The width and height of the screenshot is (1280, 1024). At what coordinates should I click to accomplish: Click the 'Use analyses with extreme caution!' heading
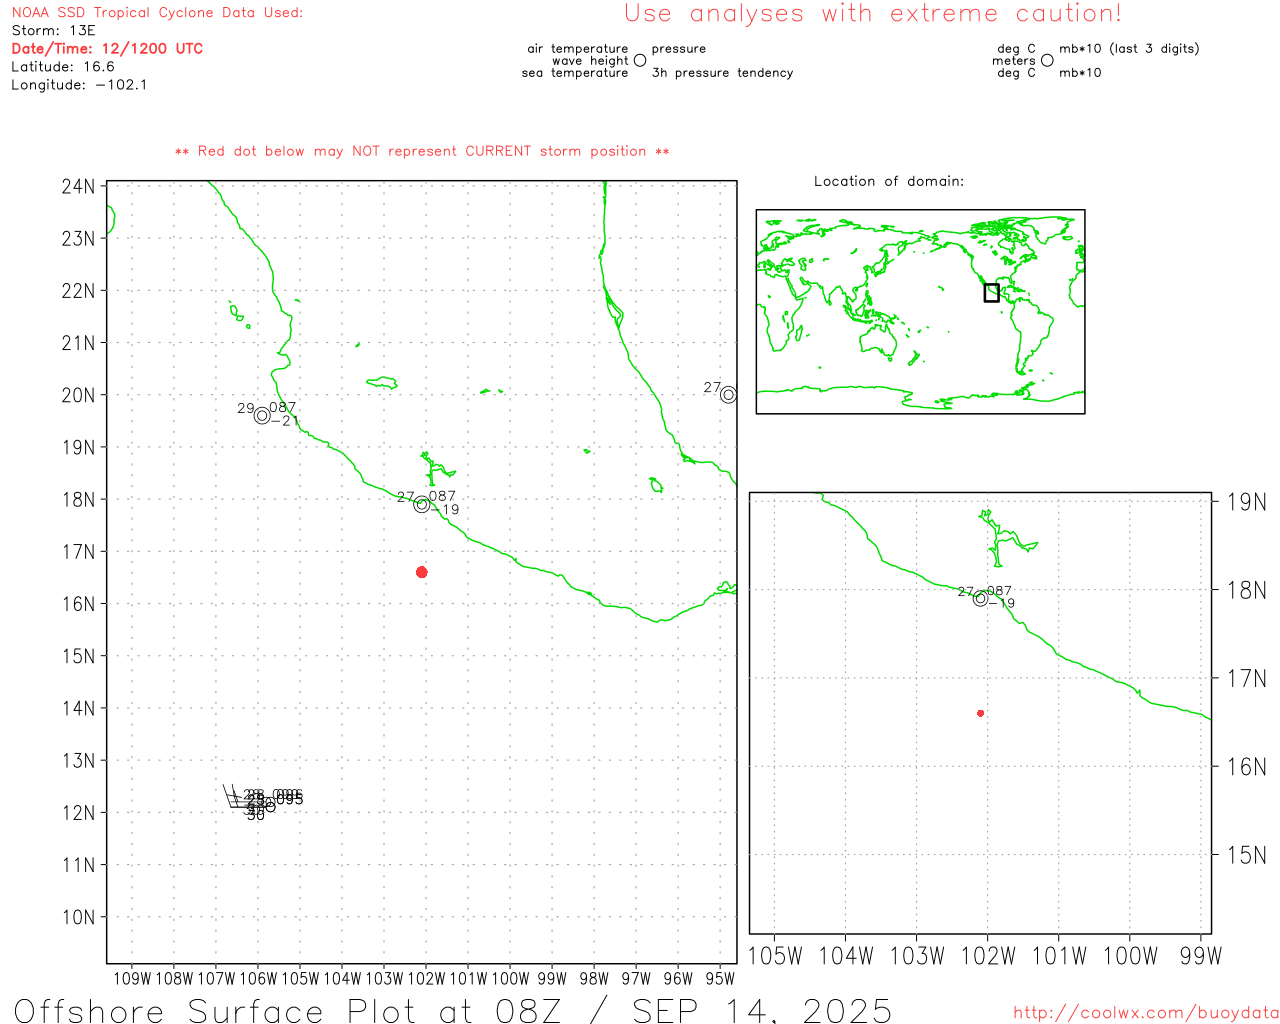873,14
